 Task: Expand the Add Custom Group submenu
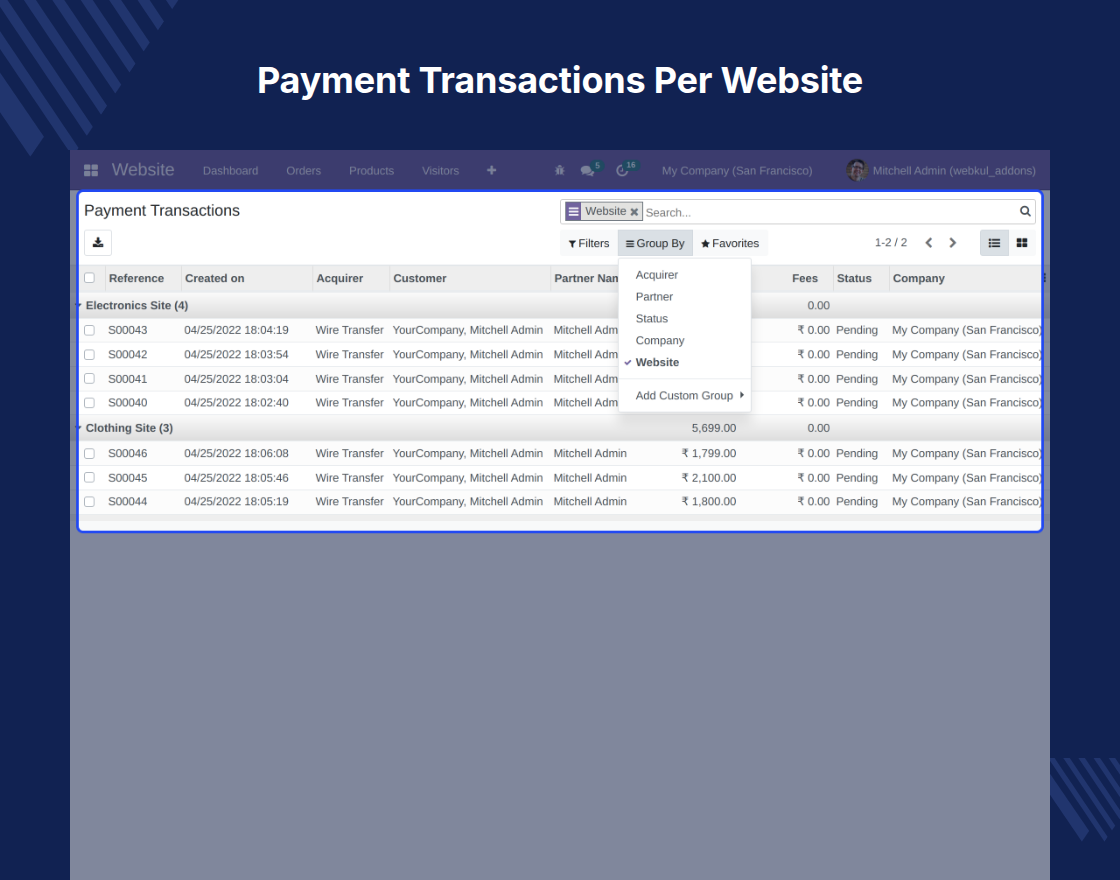(x=684, y=395)
